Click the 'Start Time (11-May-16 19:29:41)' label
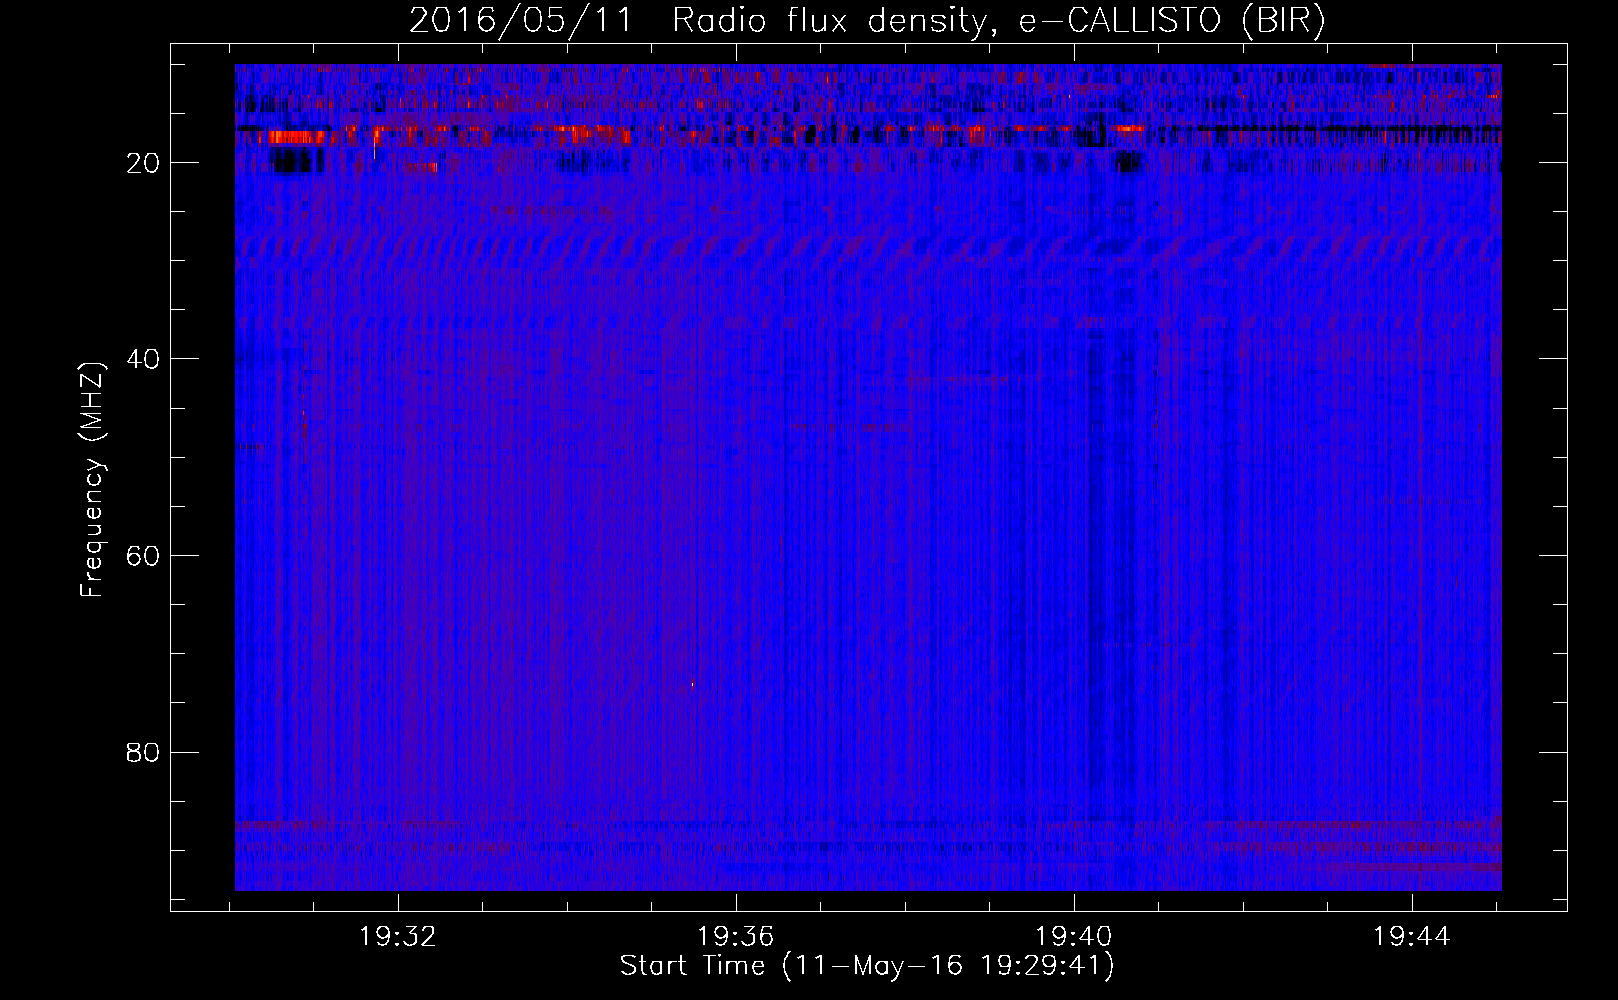The height and width of the screenshot is (1000, 1618). (x=867, y=966)
